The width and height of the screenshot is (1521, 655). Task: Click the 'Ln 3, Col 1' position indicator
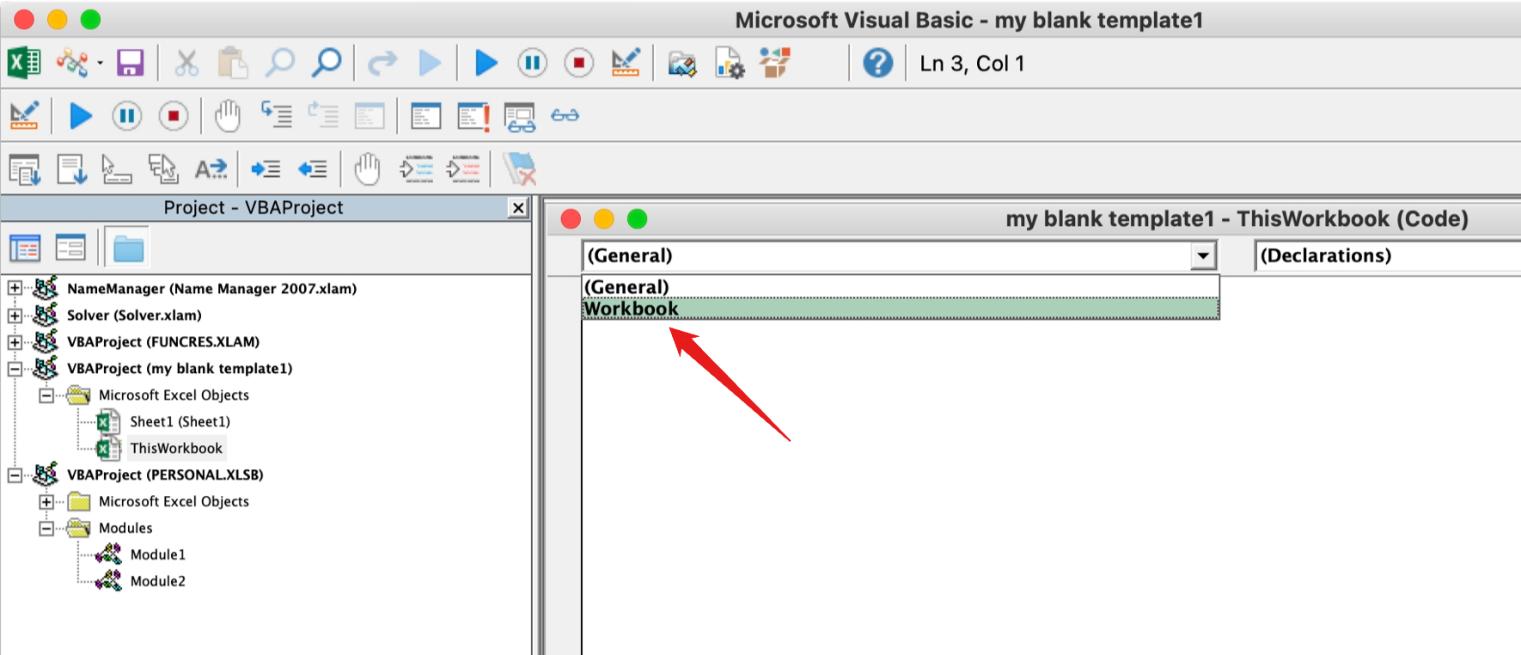pos(972,64)
